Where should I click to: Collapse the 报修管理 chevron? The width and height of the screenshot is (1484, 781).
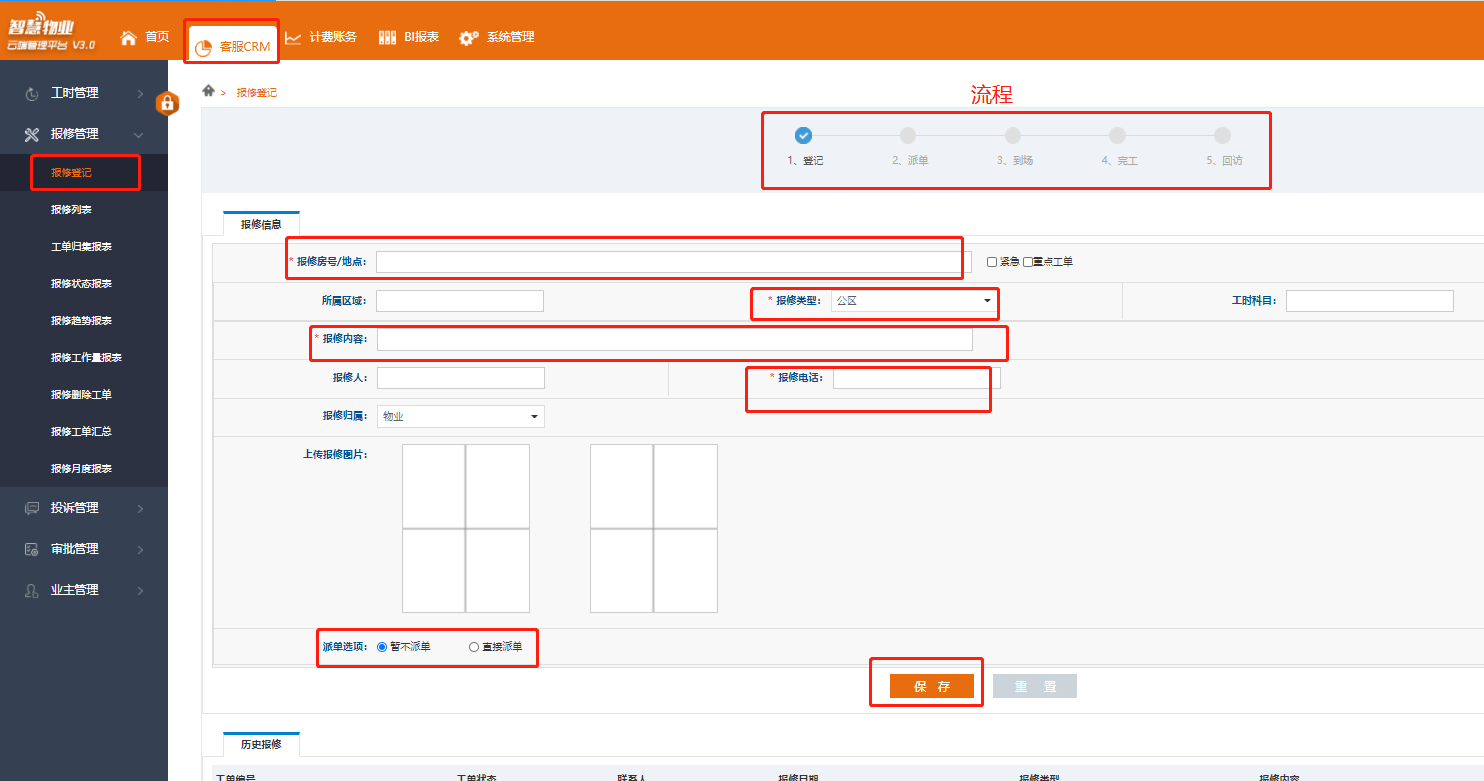pos(139,134)
